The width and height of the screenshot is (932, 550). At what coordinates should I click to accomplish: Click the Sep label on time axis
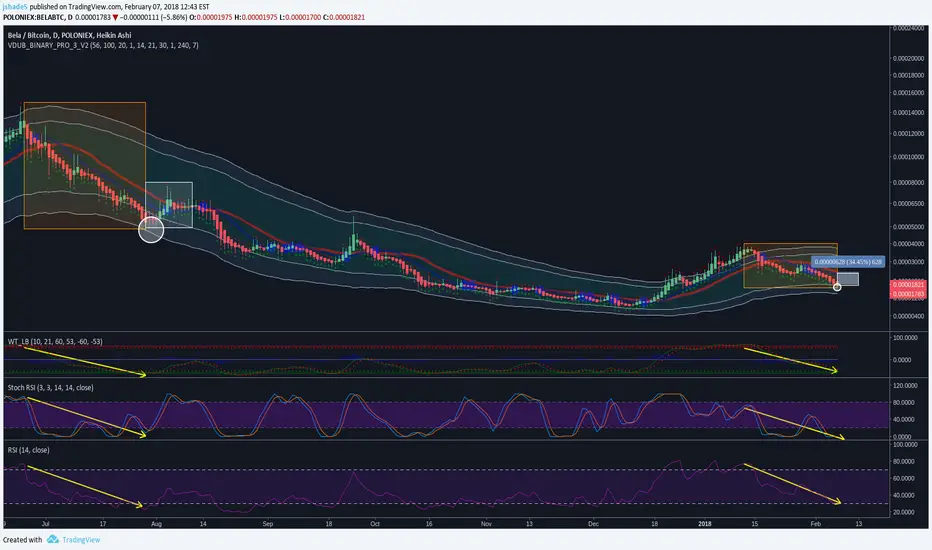point(268,524)
